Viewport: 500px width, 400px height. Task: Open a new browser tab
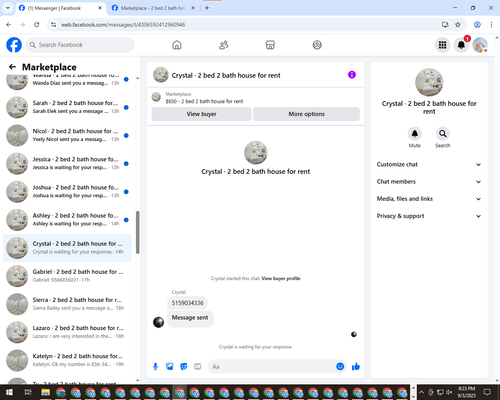pyautogui.click(x=207, y=8)
